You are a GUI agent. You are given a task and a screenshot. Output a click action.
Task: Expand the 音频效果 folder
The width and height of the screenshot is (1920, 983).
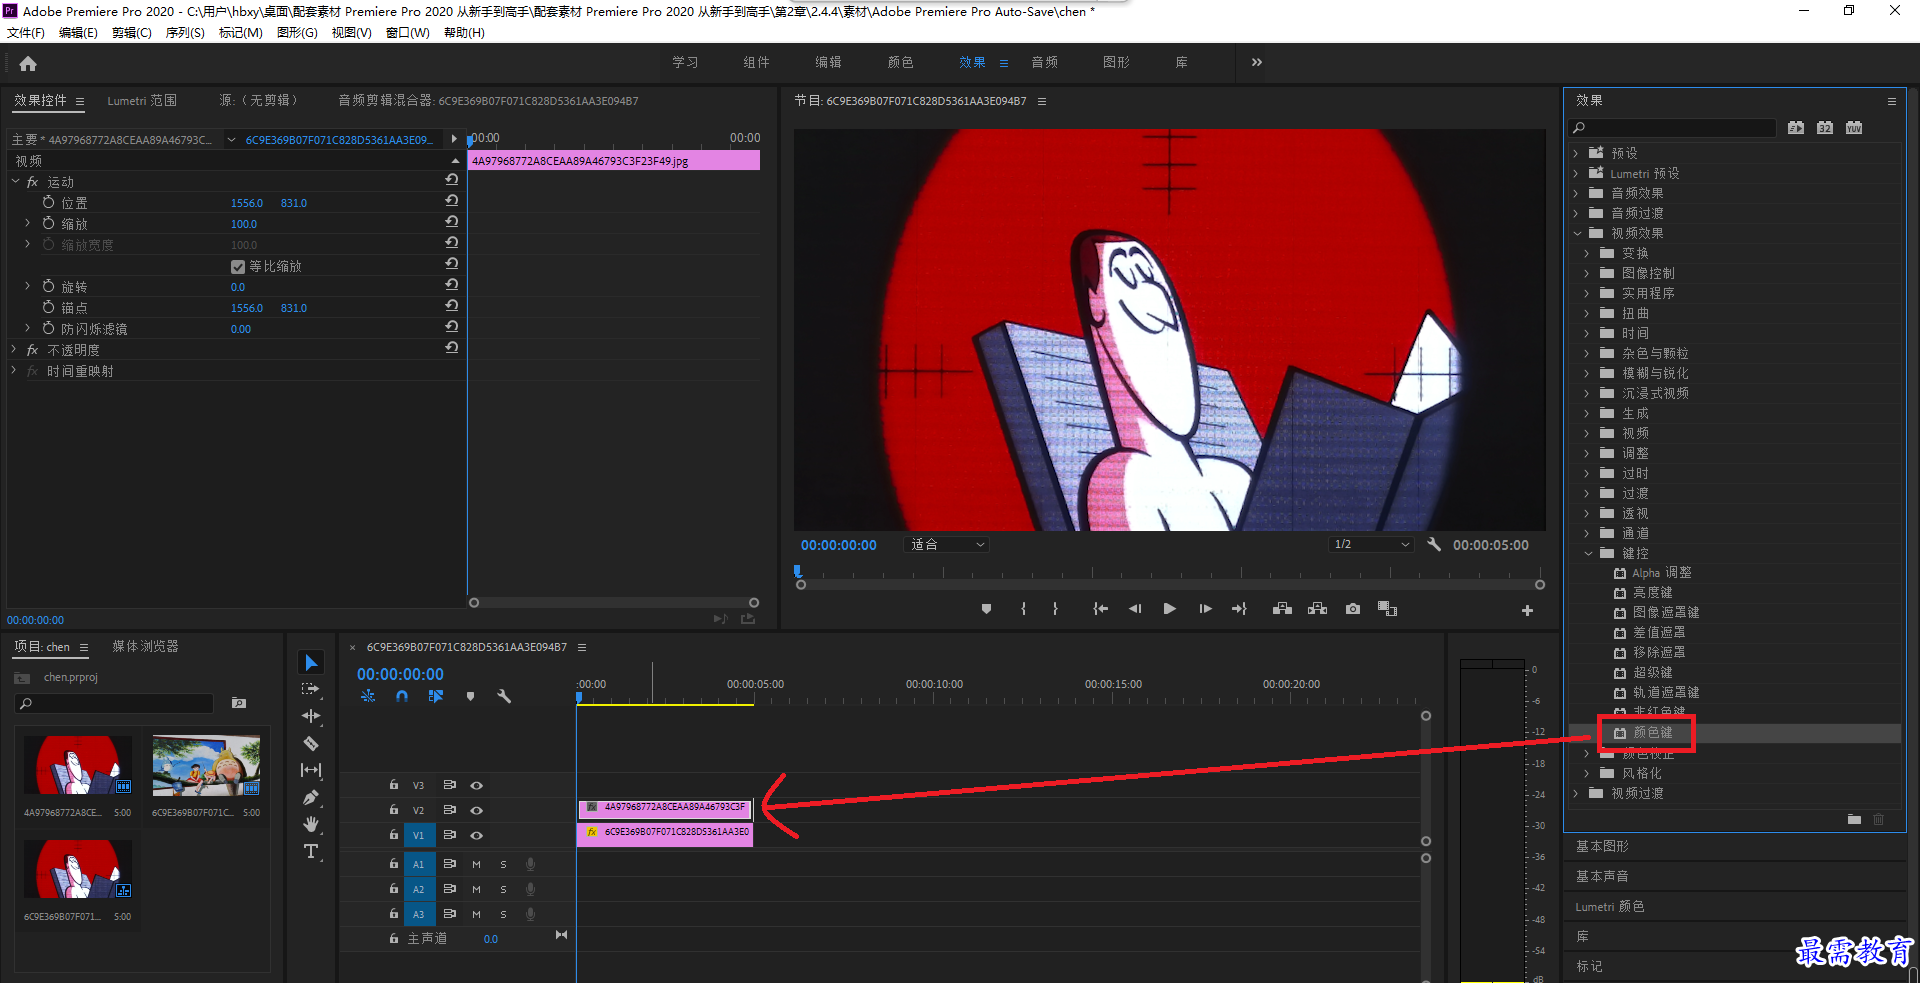click(x=1577, y=193)
